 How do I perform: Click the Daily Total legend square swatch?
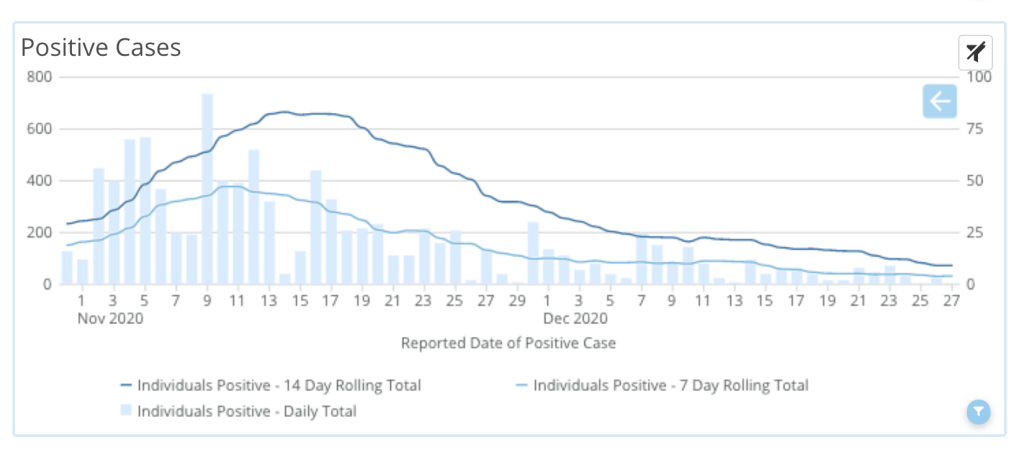point(126,410)
